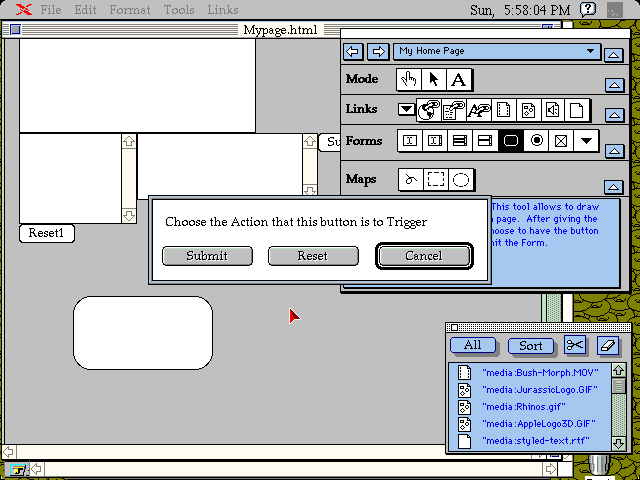Select the rectangular map region tool
640x480 pixels.
[x=436, y=180]
